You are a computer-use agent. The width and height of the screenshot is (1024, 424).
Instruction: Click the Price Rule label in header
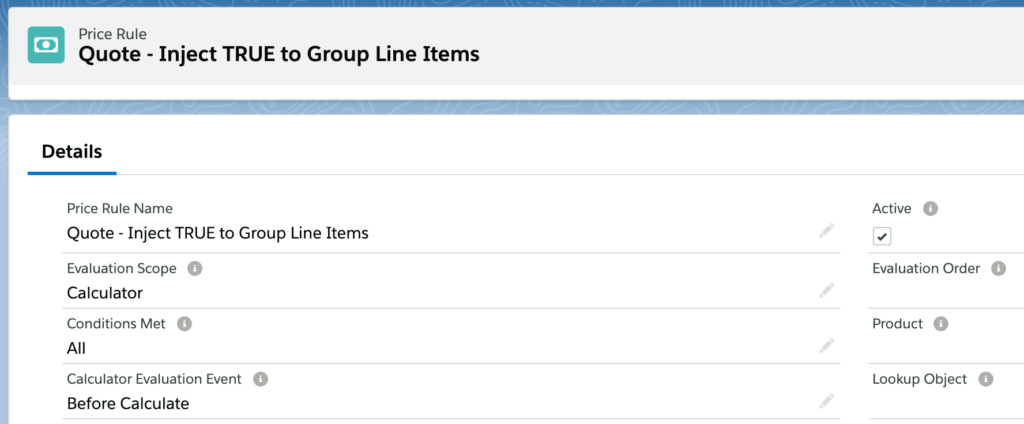point(112,34)
